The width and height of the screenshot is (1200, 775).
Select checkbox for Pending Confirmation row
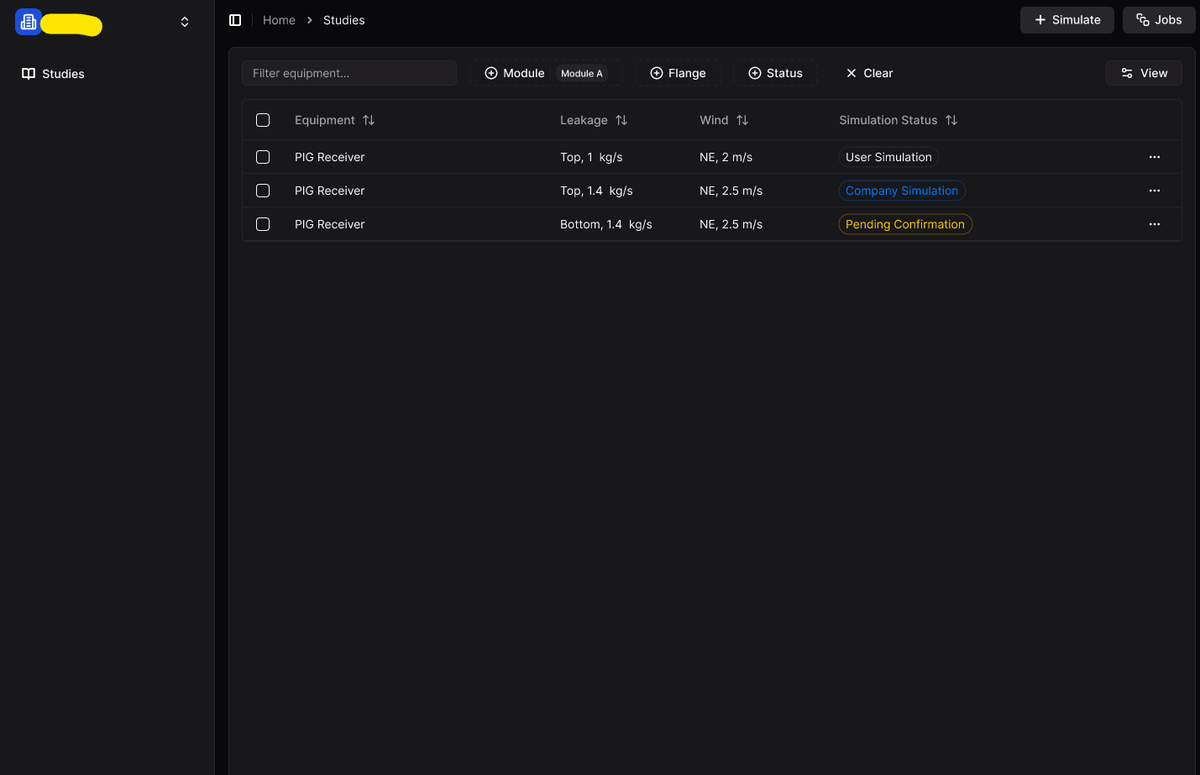point(263,224)
